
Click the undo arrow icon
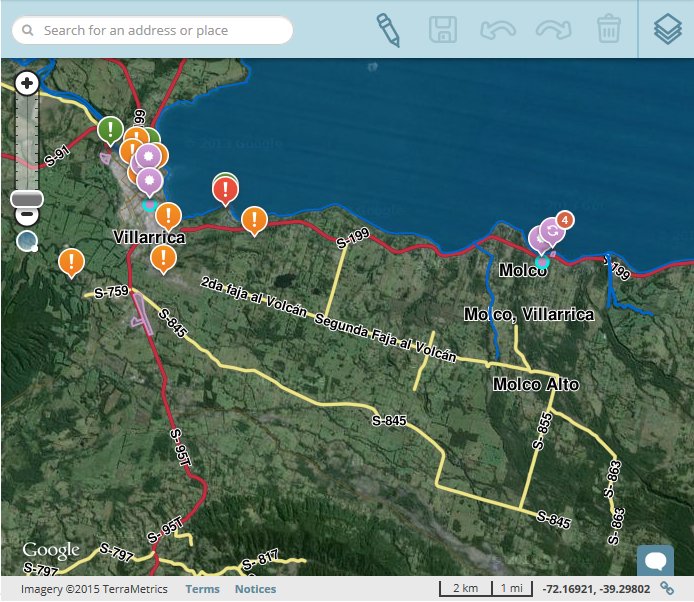(x=498, y=30)
